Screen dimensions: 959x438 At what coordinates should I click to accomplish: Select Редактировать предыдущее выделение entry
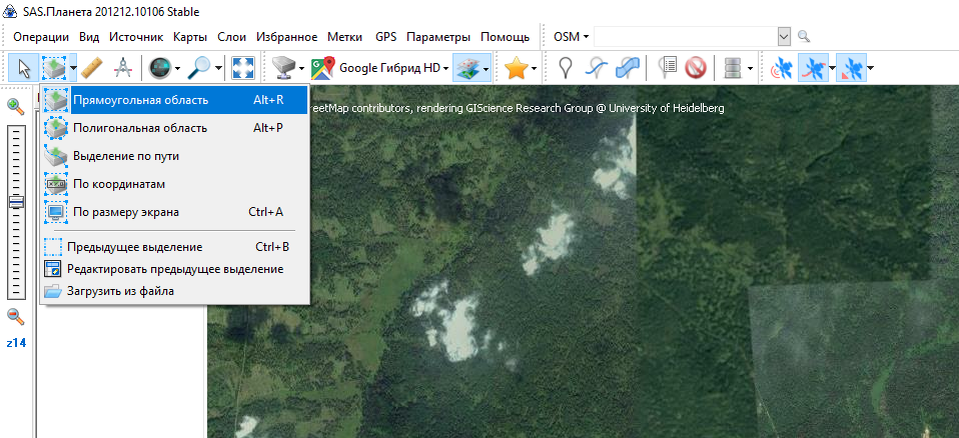click(x=175, y=269)
